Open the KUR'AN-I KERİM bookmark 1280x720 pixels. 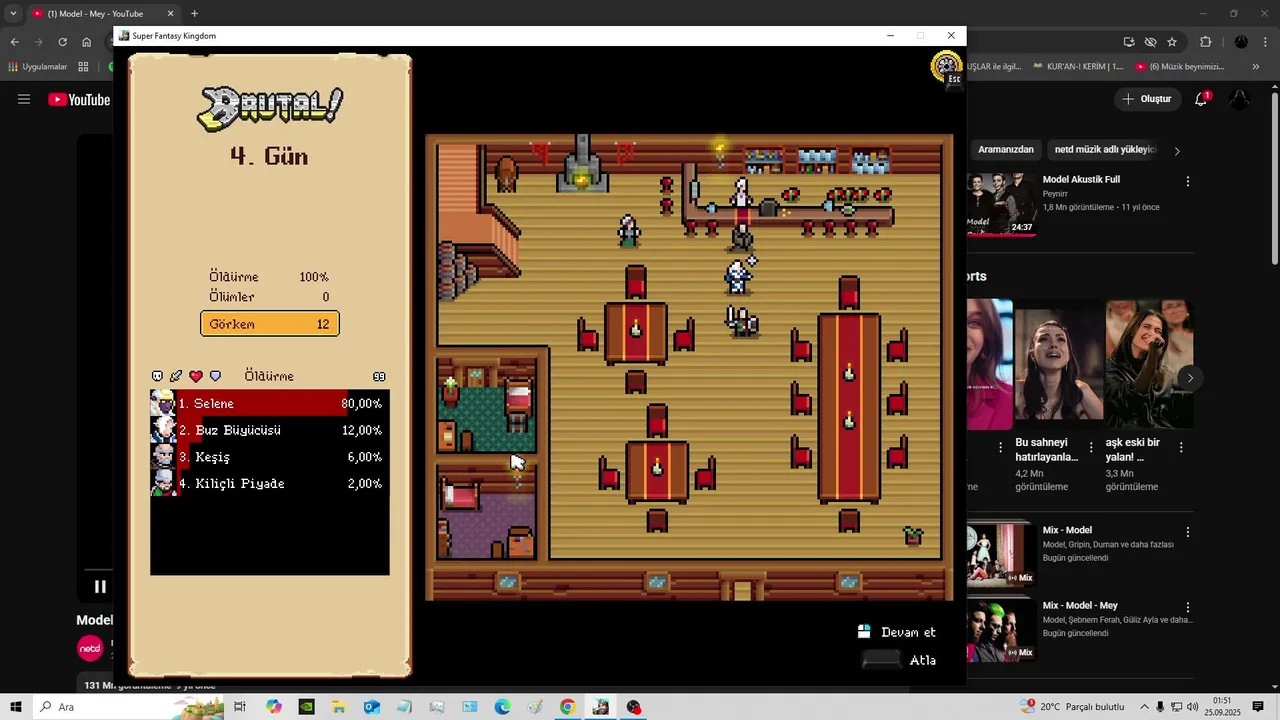point(1078,67)
